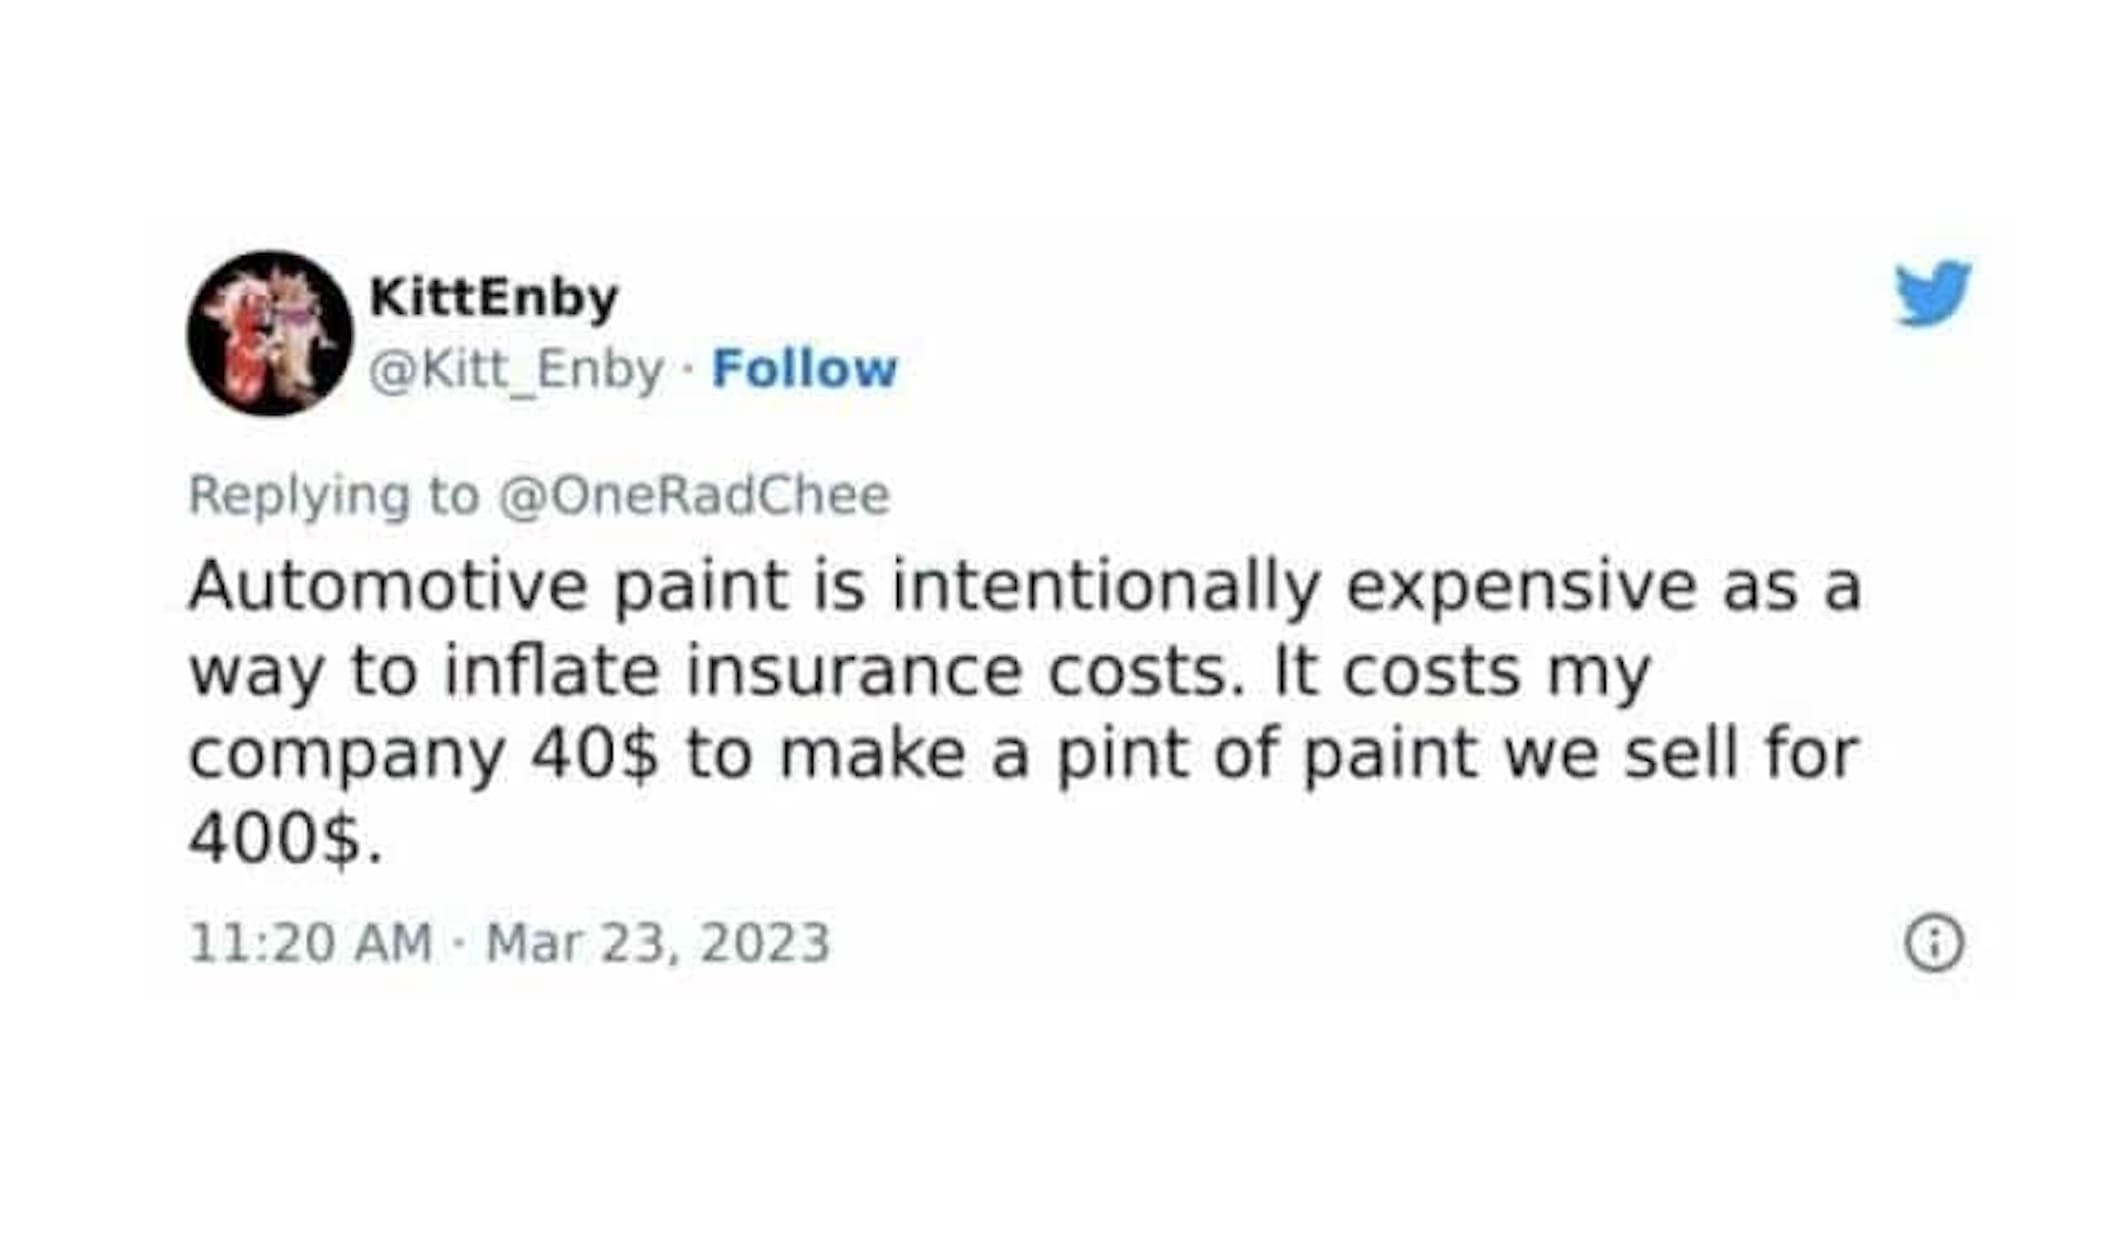Click the word "expensive" in the tweet

1521,586
